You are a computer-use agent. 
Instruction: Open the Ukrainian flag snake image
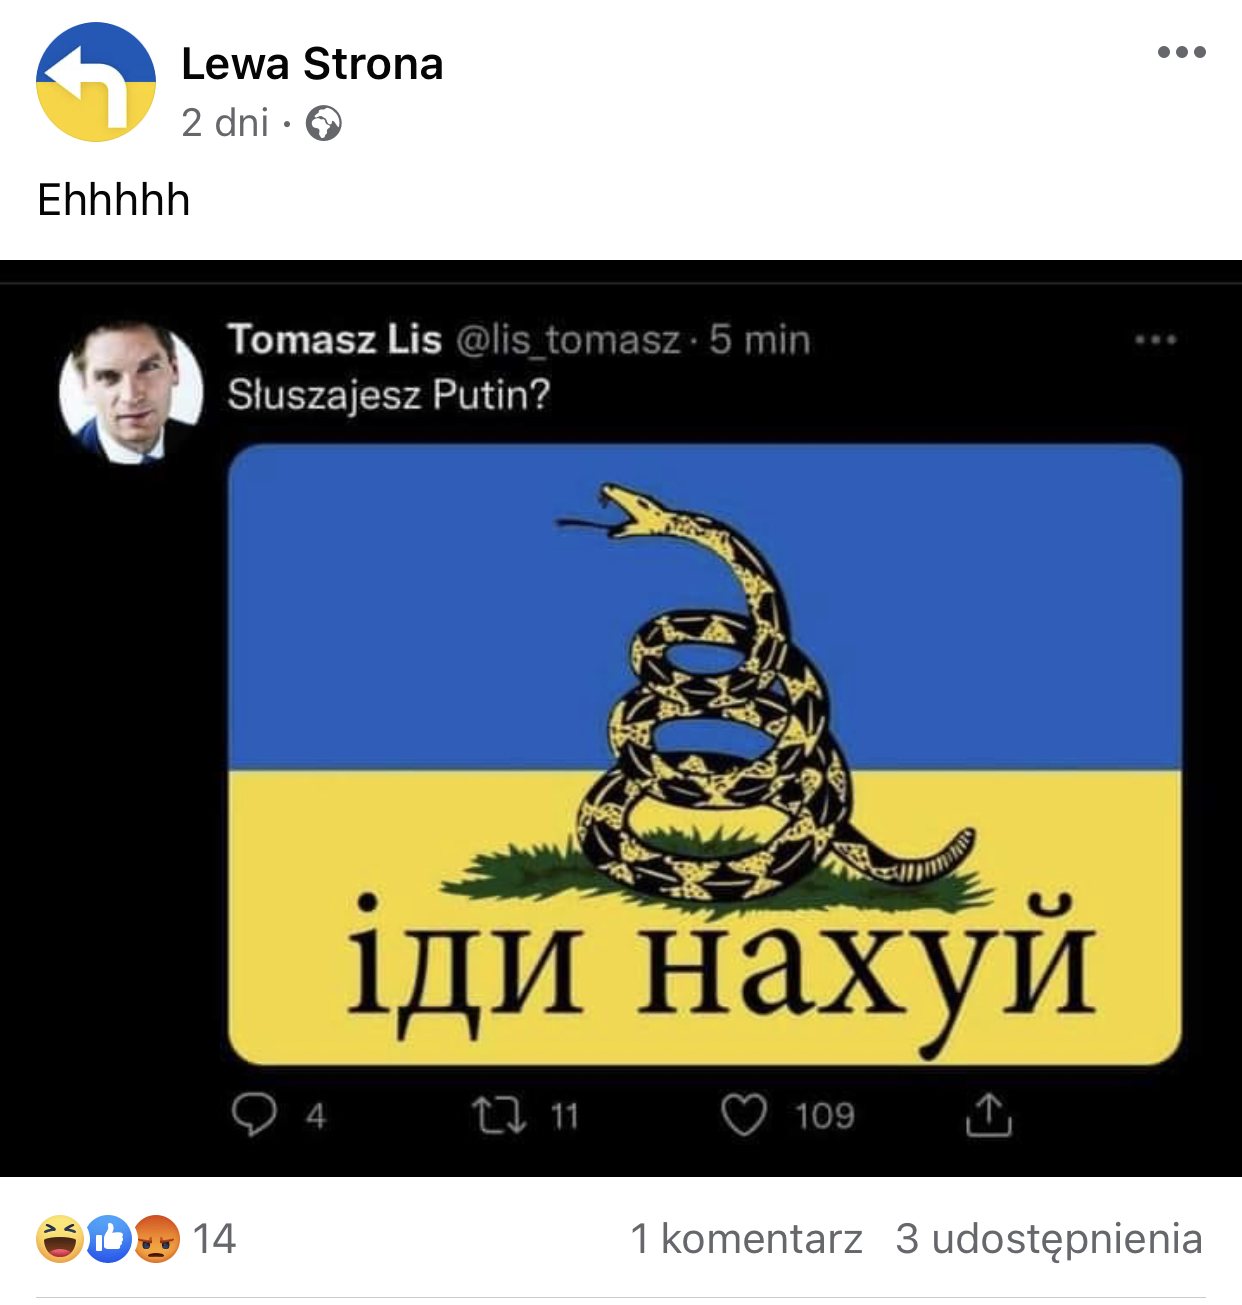pos(705,755)
